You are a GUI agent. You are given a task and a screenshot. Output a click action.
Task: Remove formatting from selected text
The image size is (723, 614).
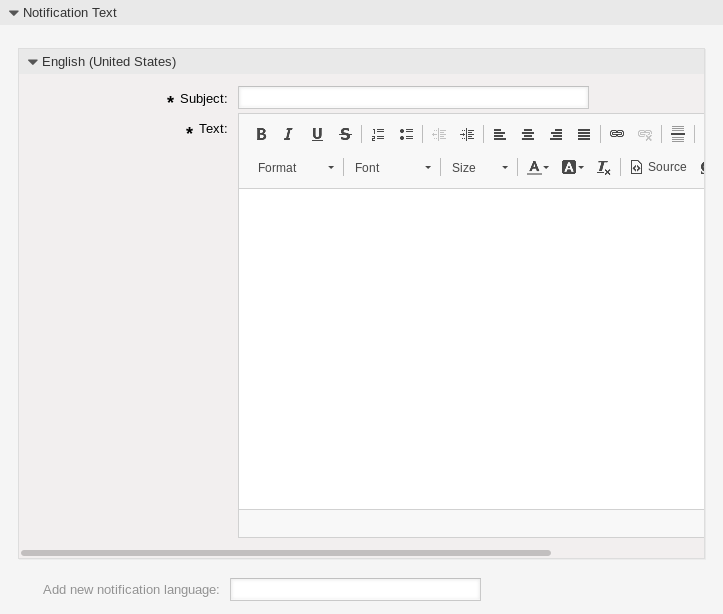tap(604, 167)
